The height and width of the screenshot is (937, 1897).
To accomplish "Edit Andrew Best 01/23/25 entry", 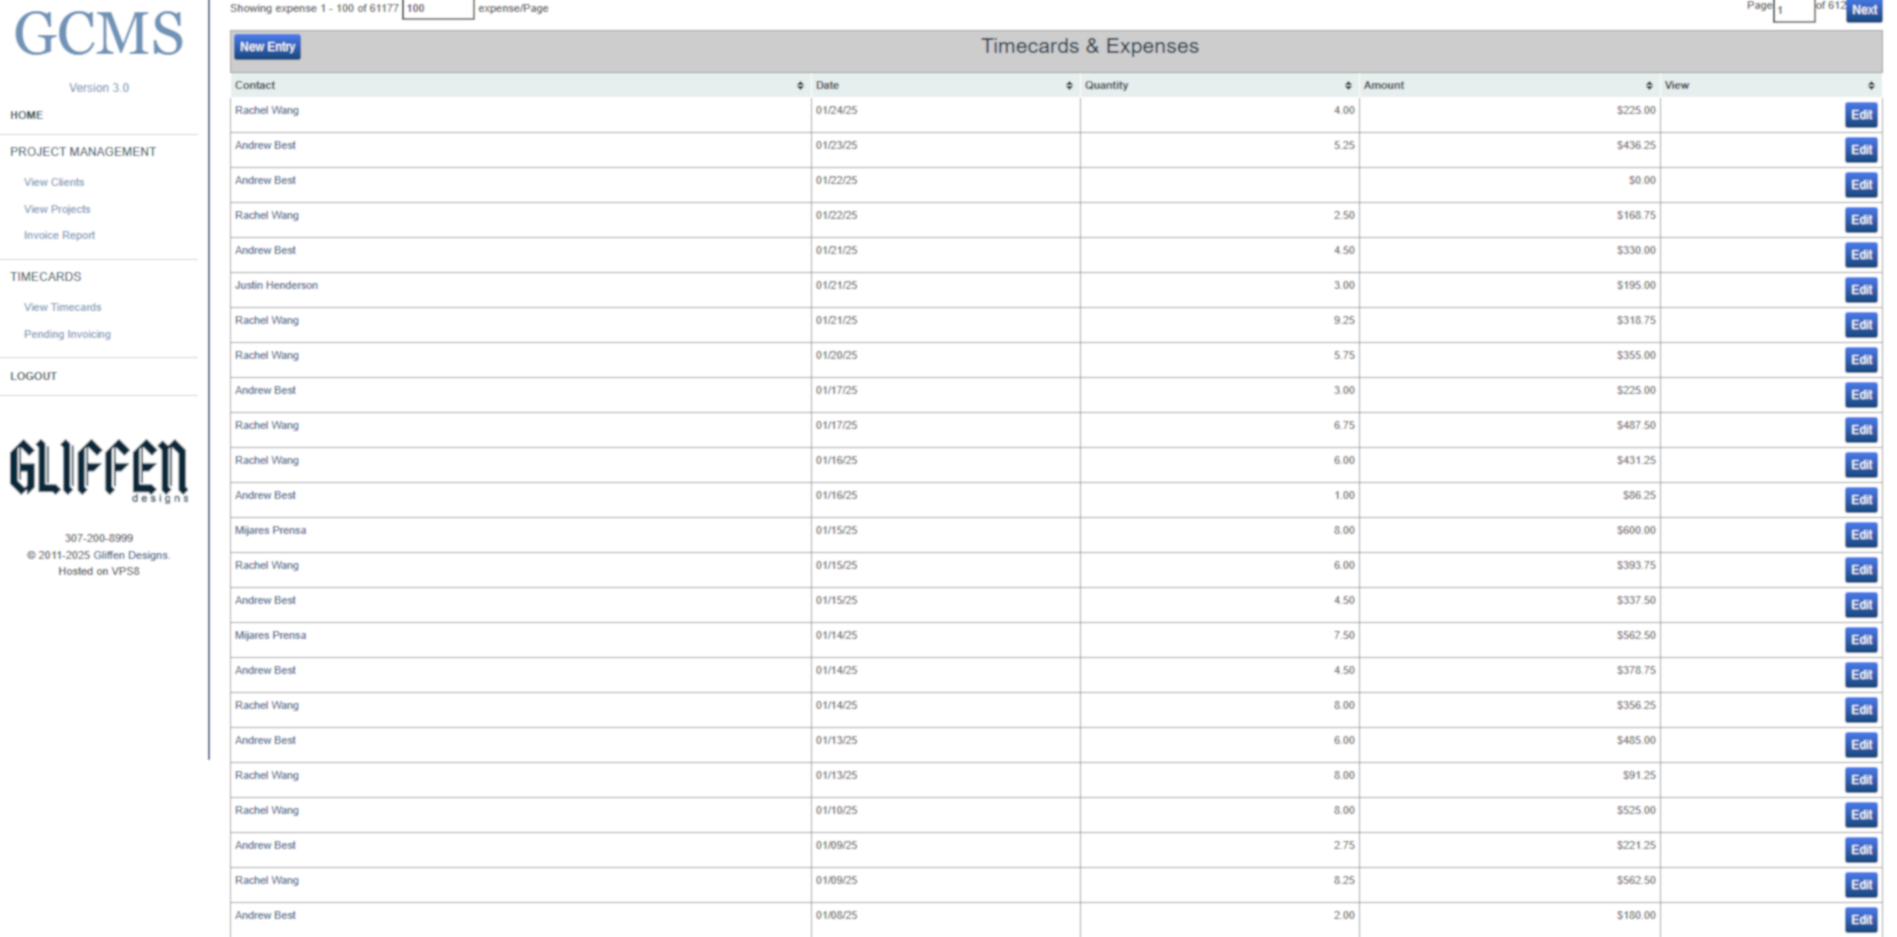I will click(1861, 150).
